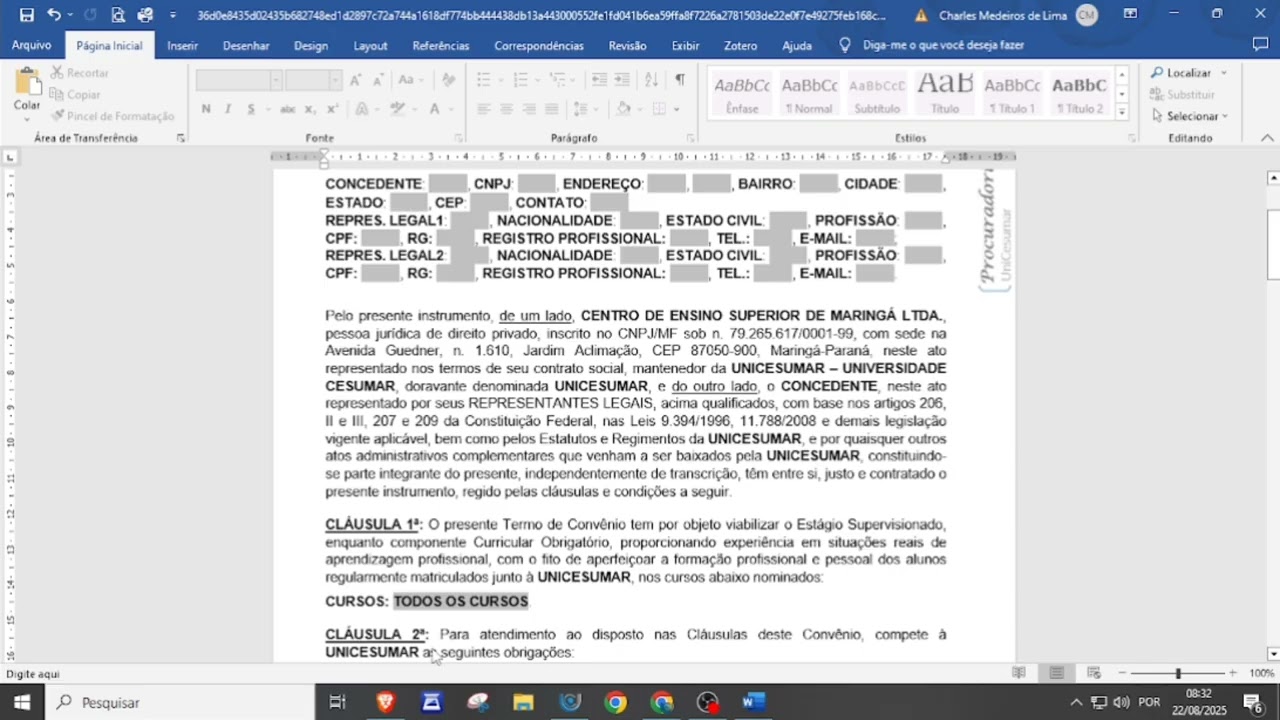This screenshot has height=720, width=1280.
Task: Apply the Título 1 style
Action: [1012, 94]
